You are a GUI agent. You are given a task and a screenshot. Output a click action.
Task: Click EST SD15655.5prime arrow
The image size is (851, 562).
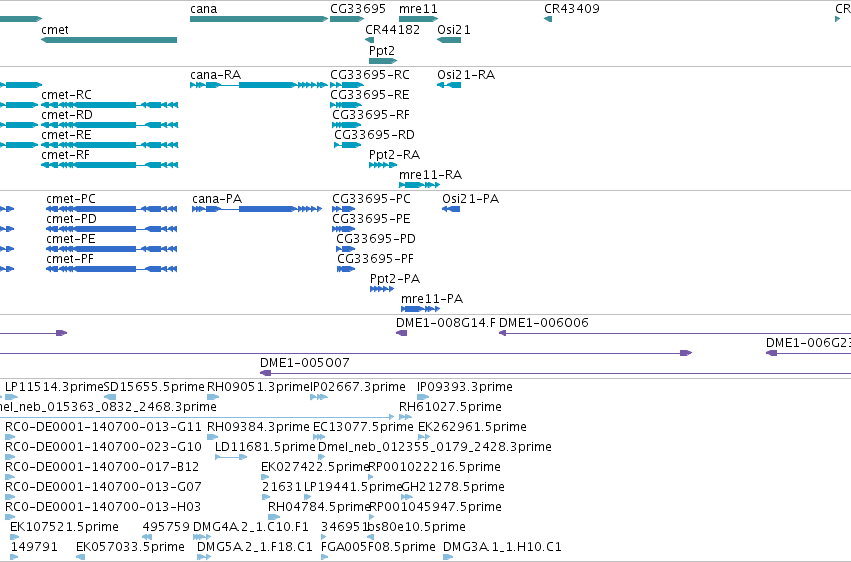pyautogui.click(x=110, y=397)
